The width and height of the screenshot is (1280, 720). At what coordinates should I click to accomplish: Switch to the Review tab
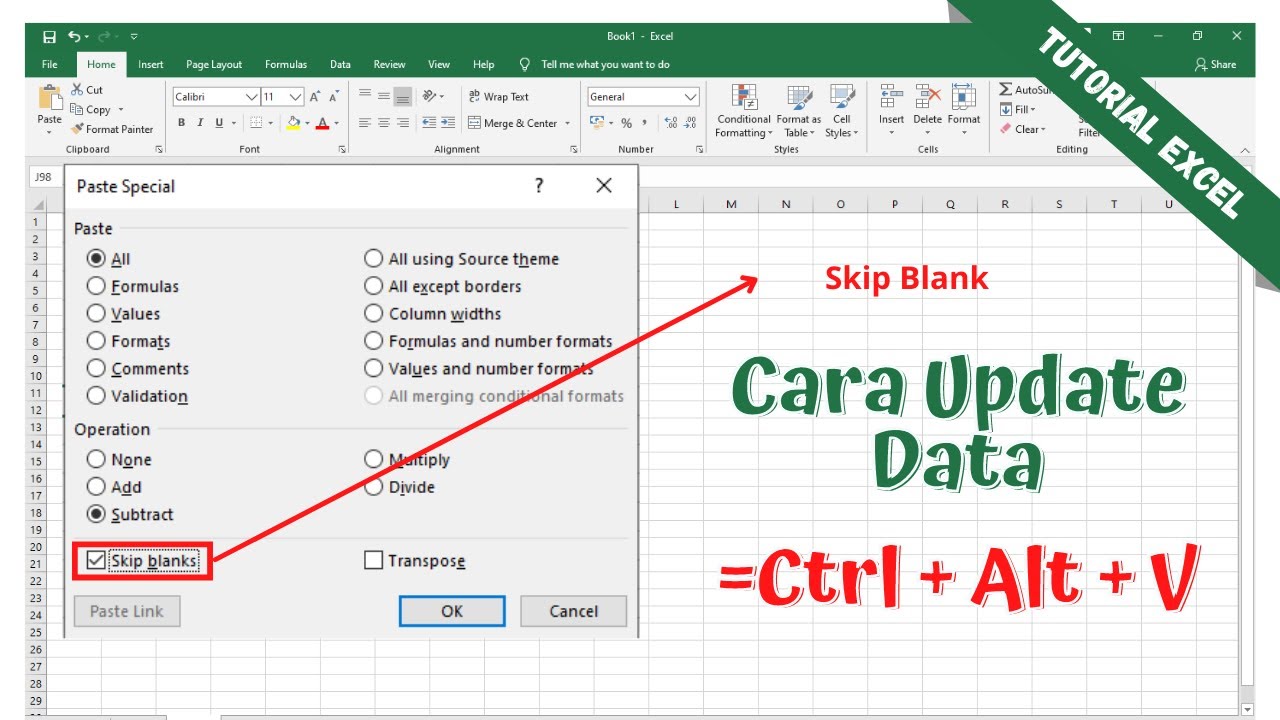(389, 64)
